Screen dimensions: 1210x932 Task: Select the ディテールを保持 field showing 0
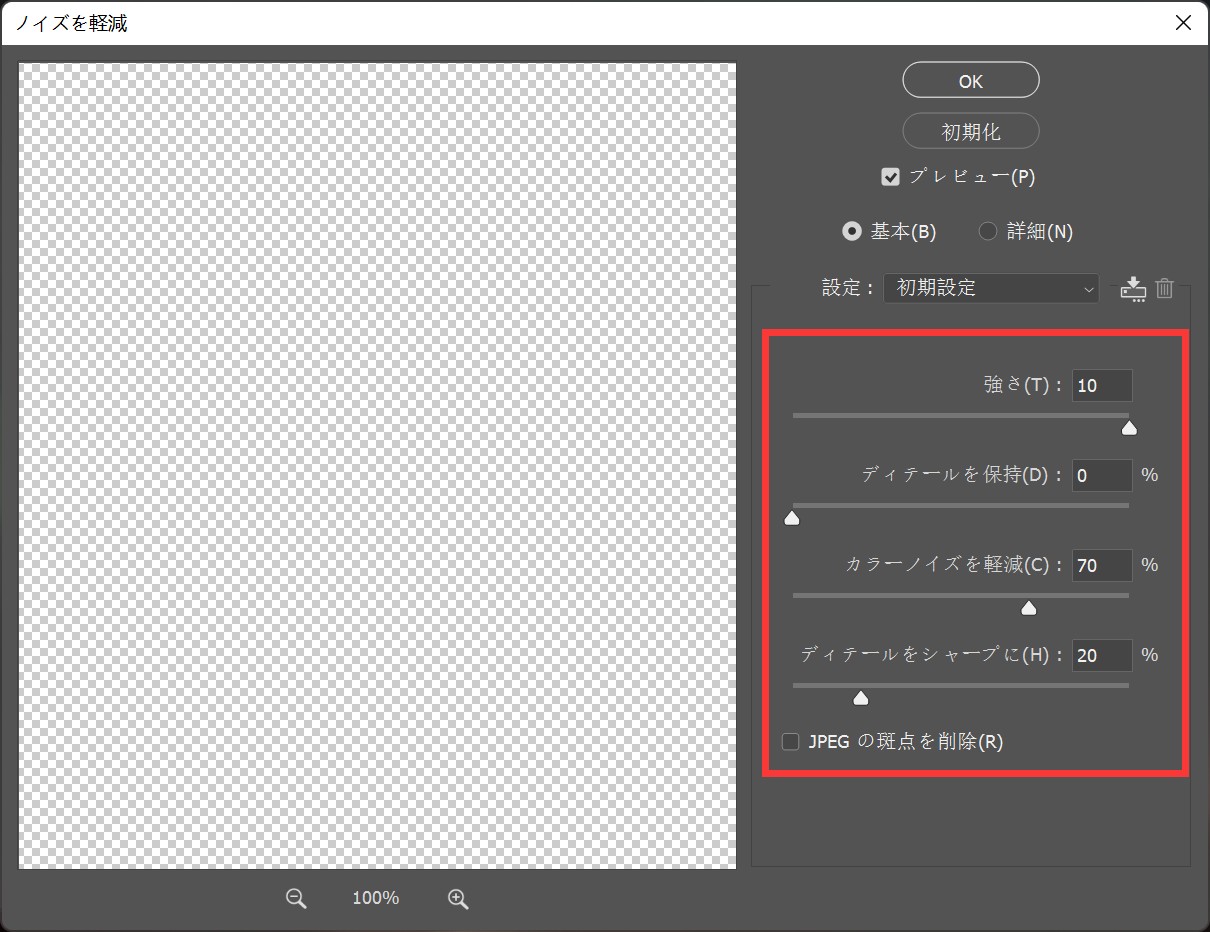point(1101,475)
